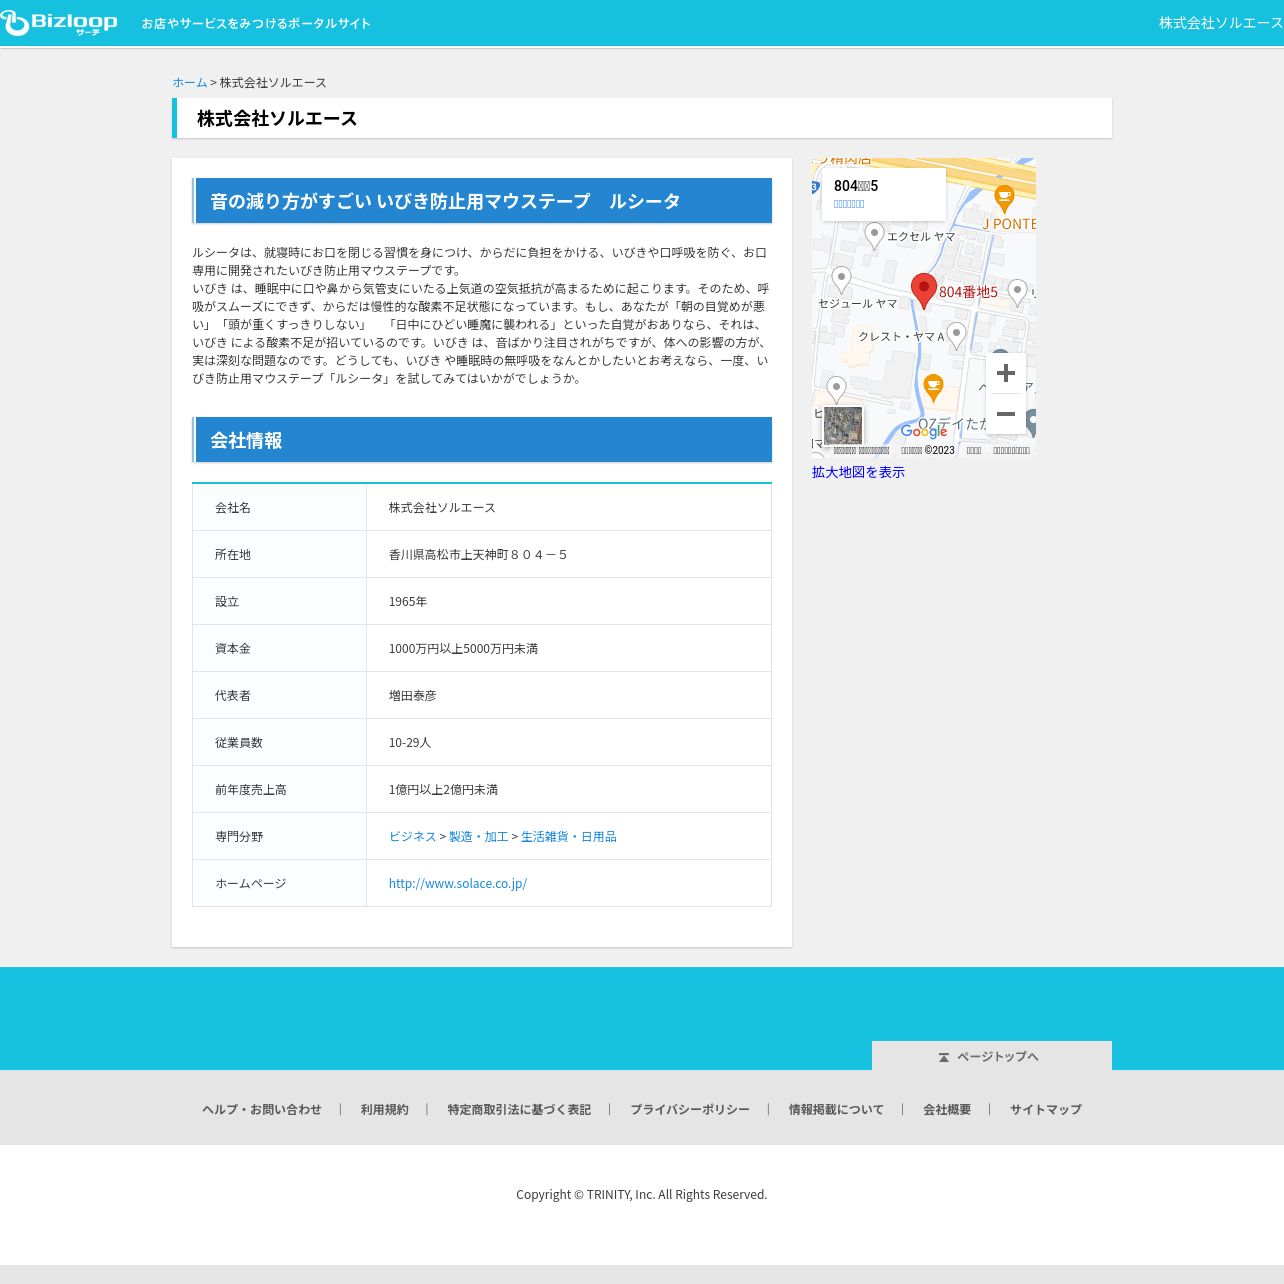Switch map to satellite view thumbnail
This screenshot has height=1284, width=1284.
tap(843, 426)
